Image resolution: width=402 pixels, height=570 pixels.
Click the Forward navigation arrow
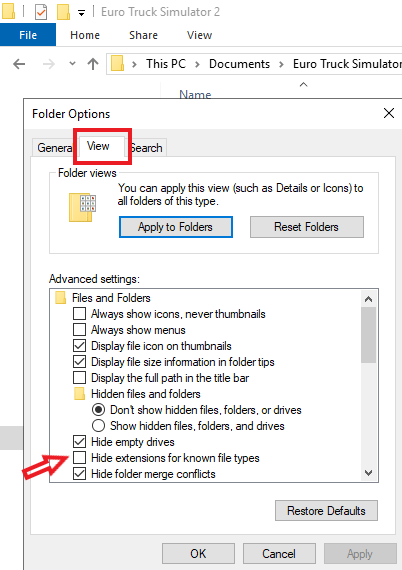49,64
